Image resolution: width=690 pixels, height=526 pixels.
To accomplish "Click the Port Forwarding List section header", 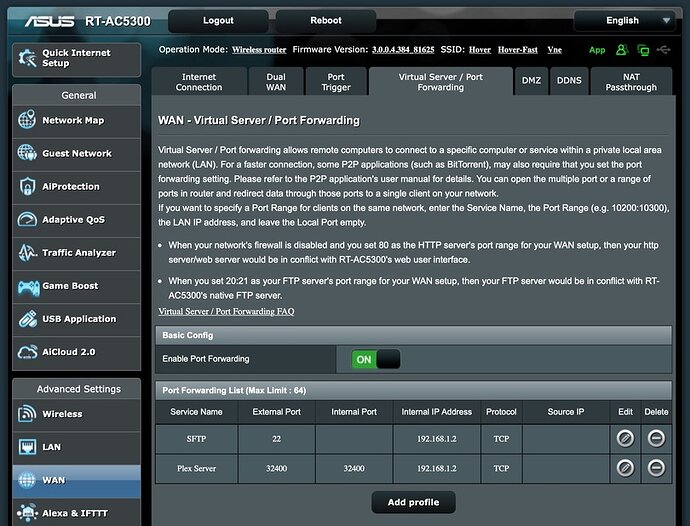I will coord(413,390).
